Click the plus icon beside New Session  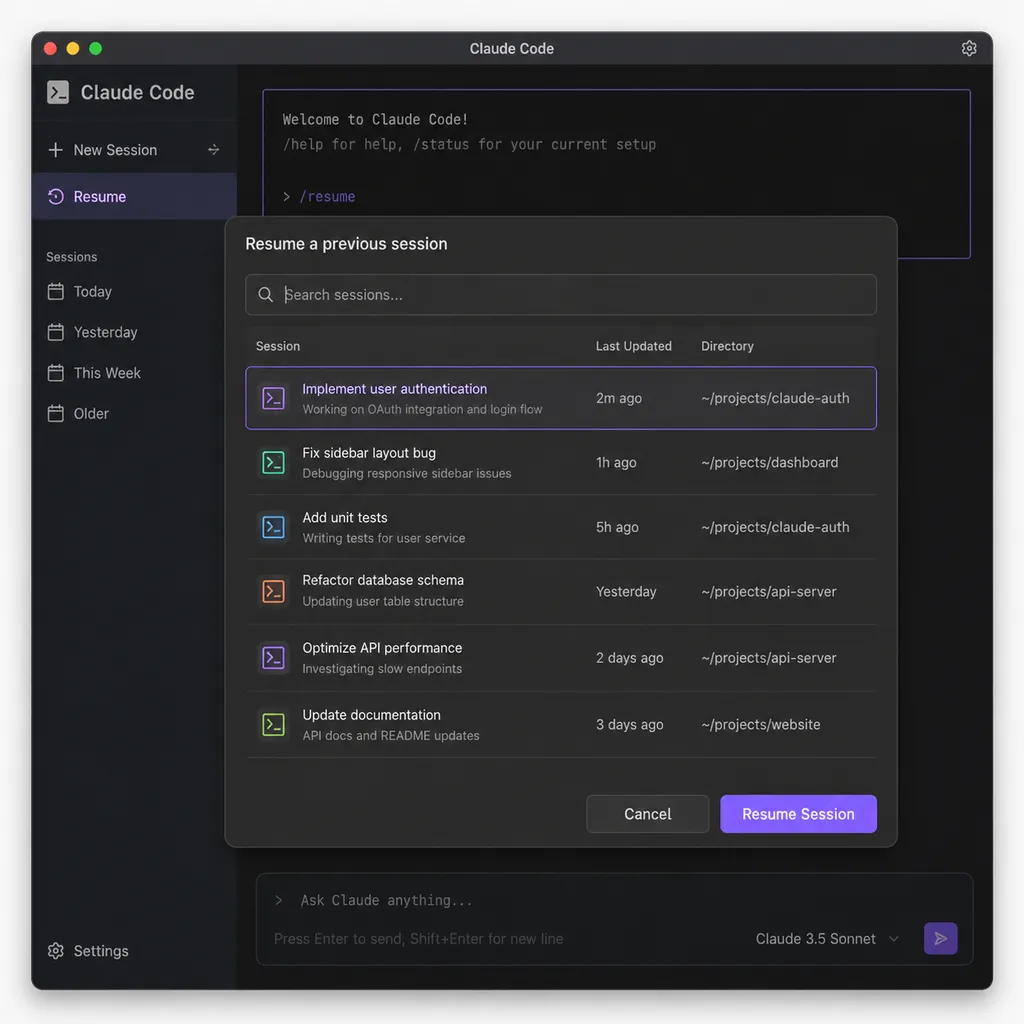tap(56, 150)
